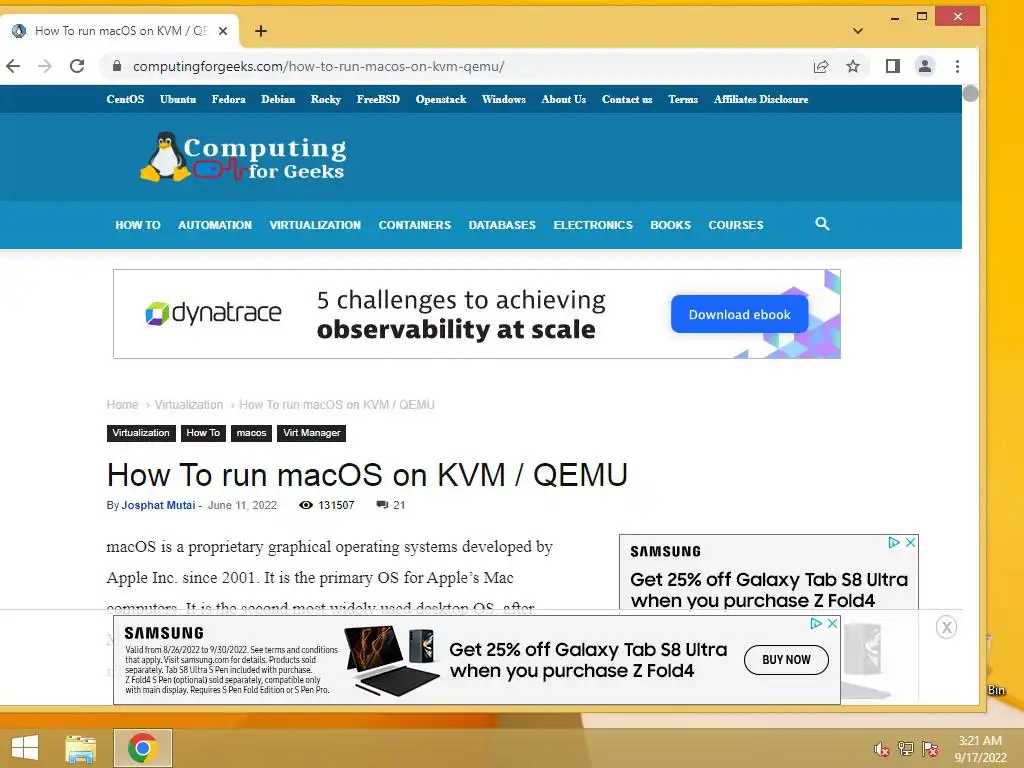Open Chrome profile avatar
This screenshot has height=768, width=1024.
click(925, 66)
